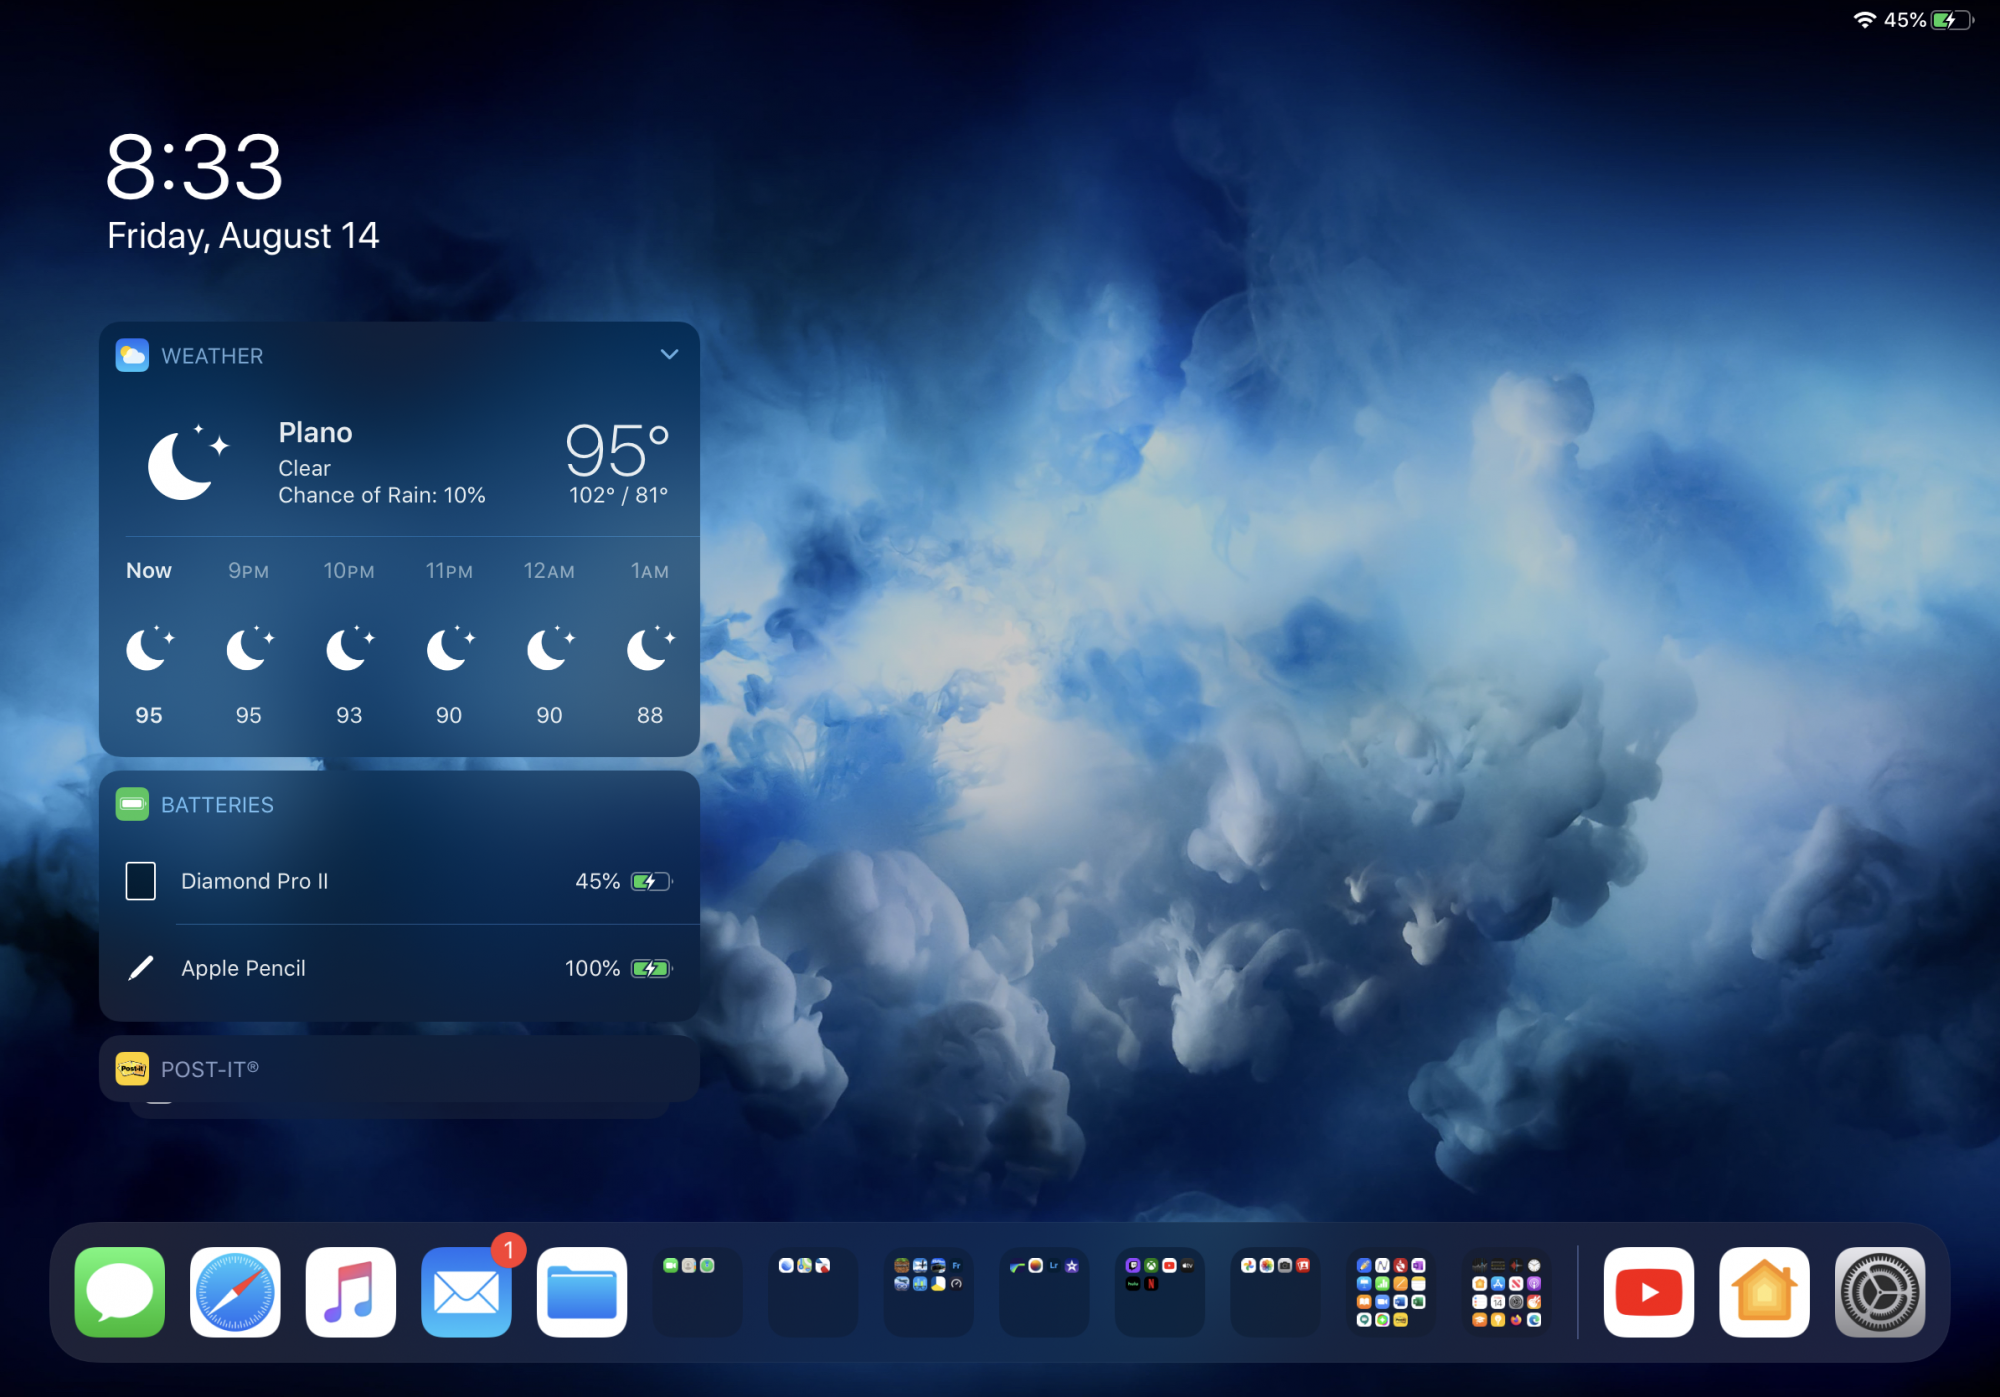Open the Music app
Image resolution: width=2000 pixels, height=1397 pixels.
pyautogui.click(x=350, y=1291)
